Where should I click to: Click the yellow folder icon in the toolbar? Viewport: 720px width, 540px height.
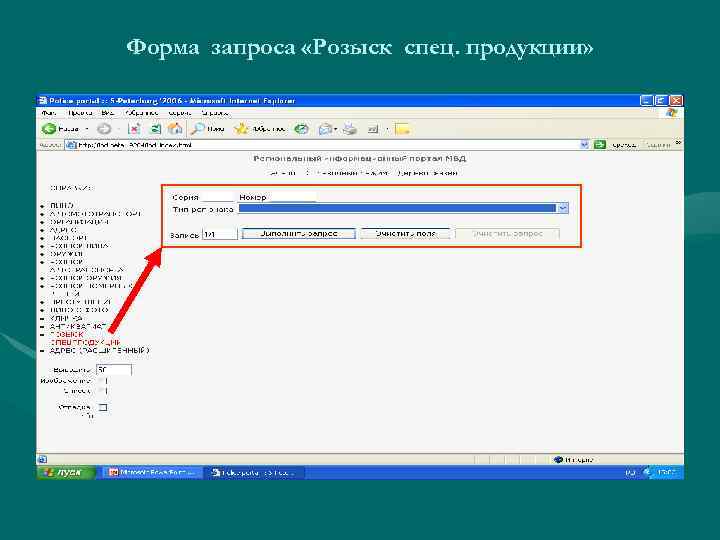click(402, 129)
